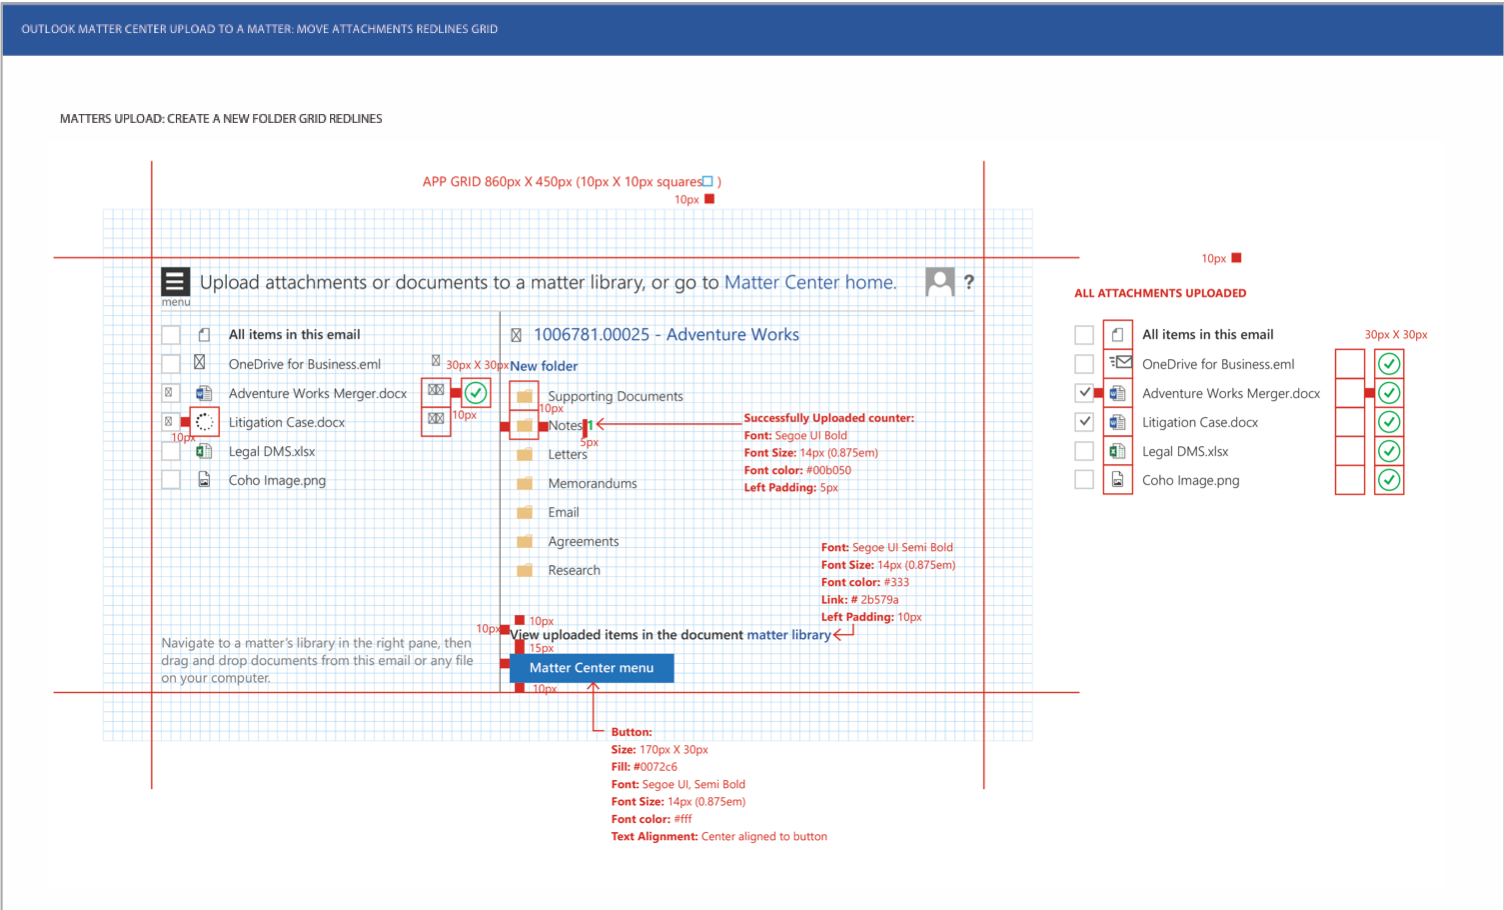Click the Coho Image.png file name in the email list
Viewport: 1504px width, 910px height.
[x=277, y=480]
